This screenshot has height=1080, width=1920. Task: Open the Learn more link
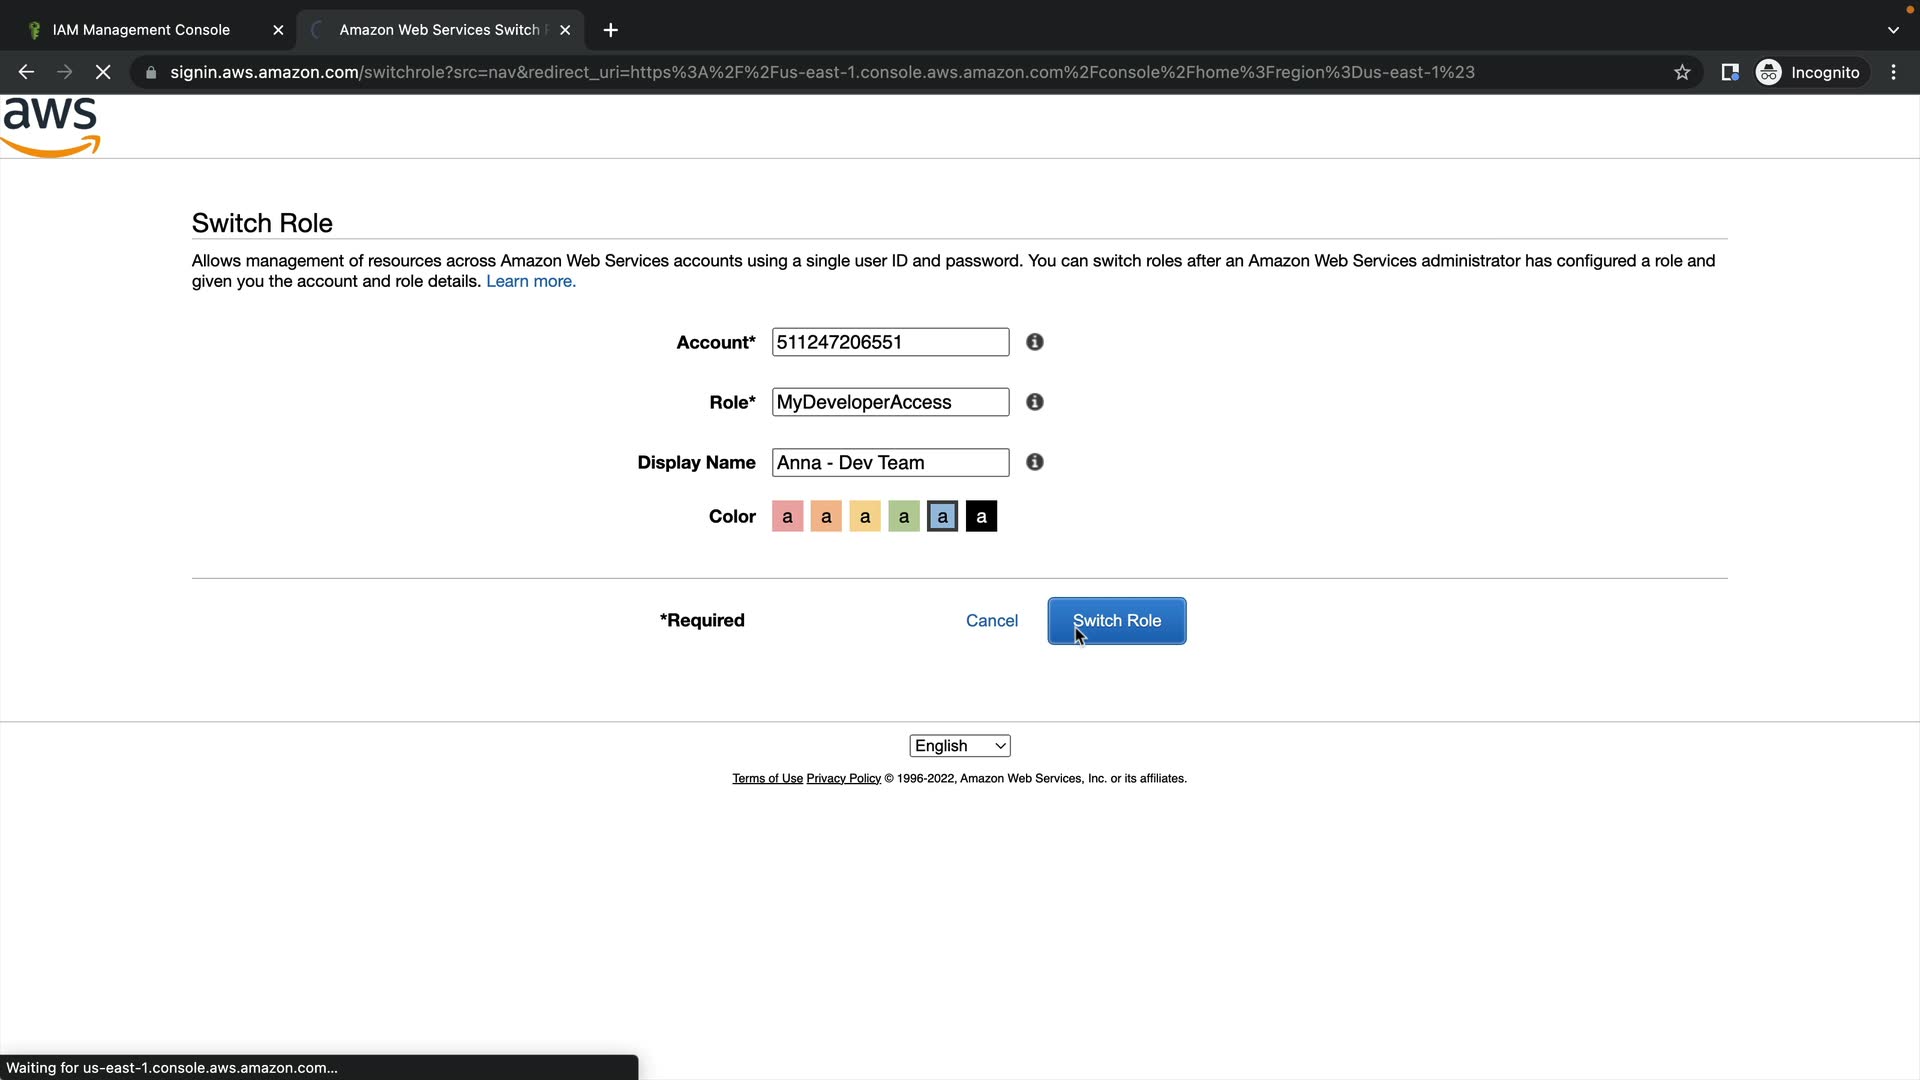click(530, 282)
